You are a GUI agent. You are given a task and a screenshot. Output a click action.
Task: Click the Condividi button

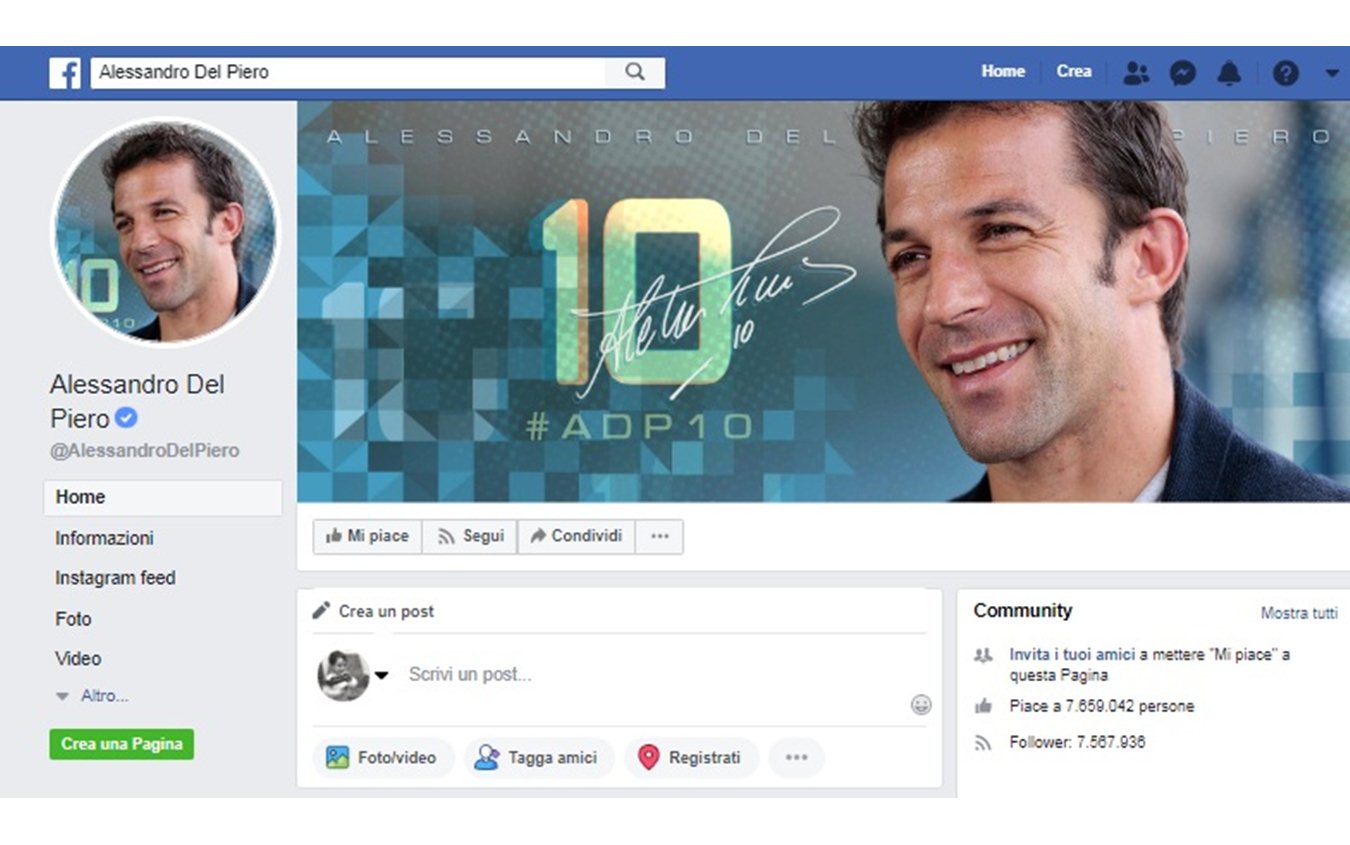576,536
